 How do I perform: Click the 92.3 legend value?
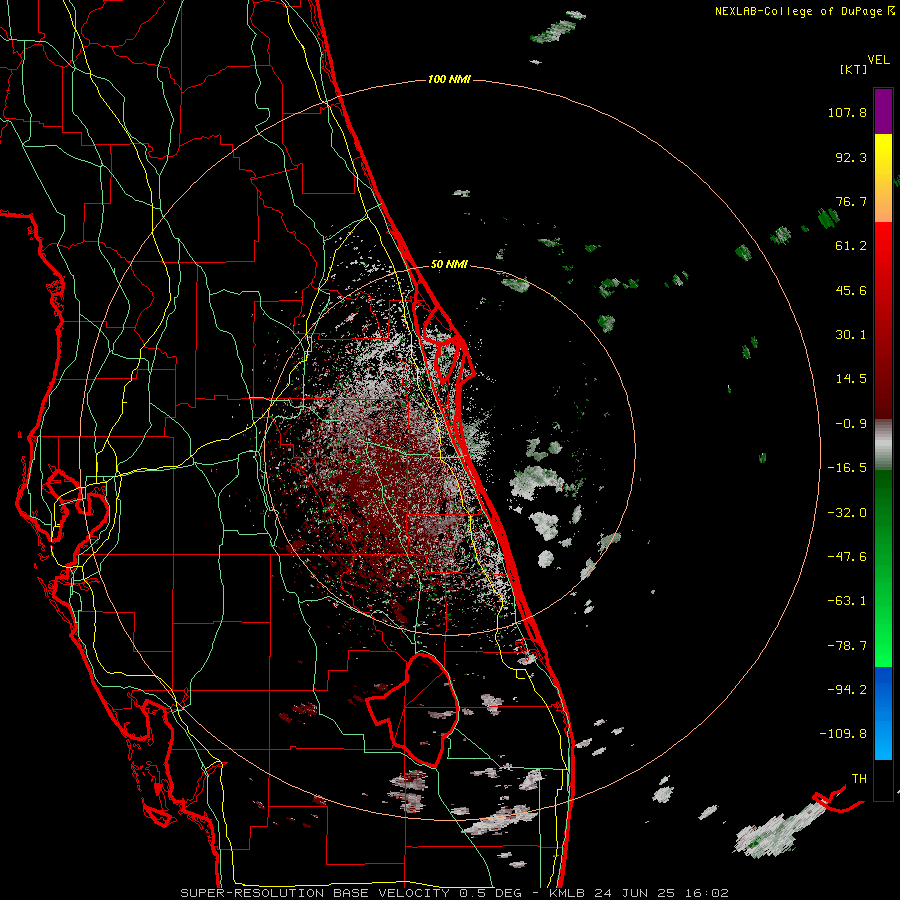tap(851, 157)
